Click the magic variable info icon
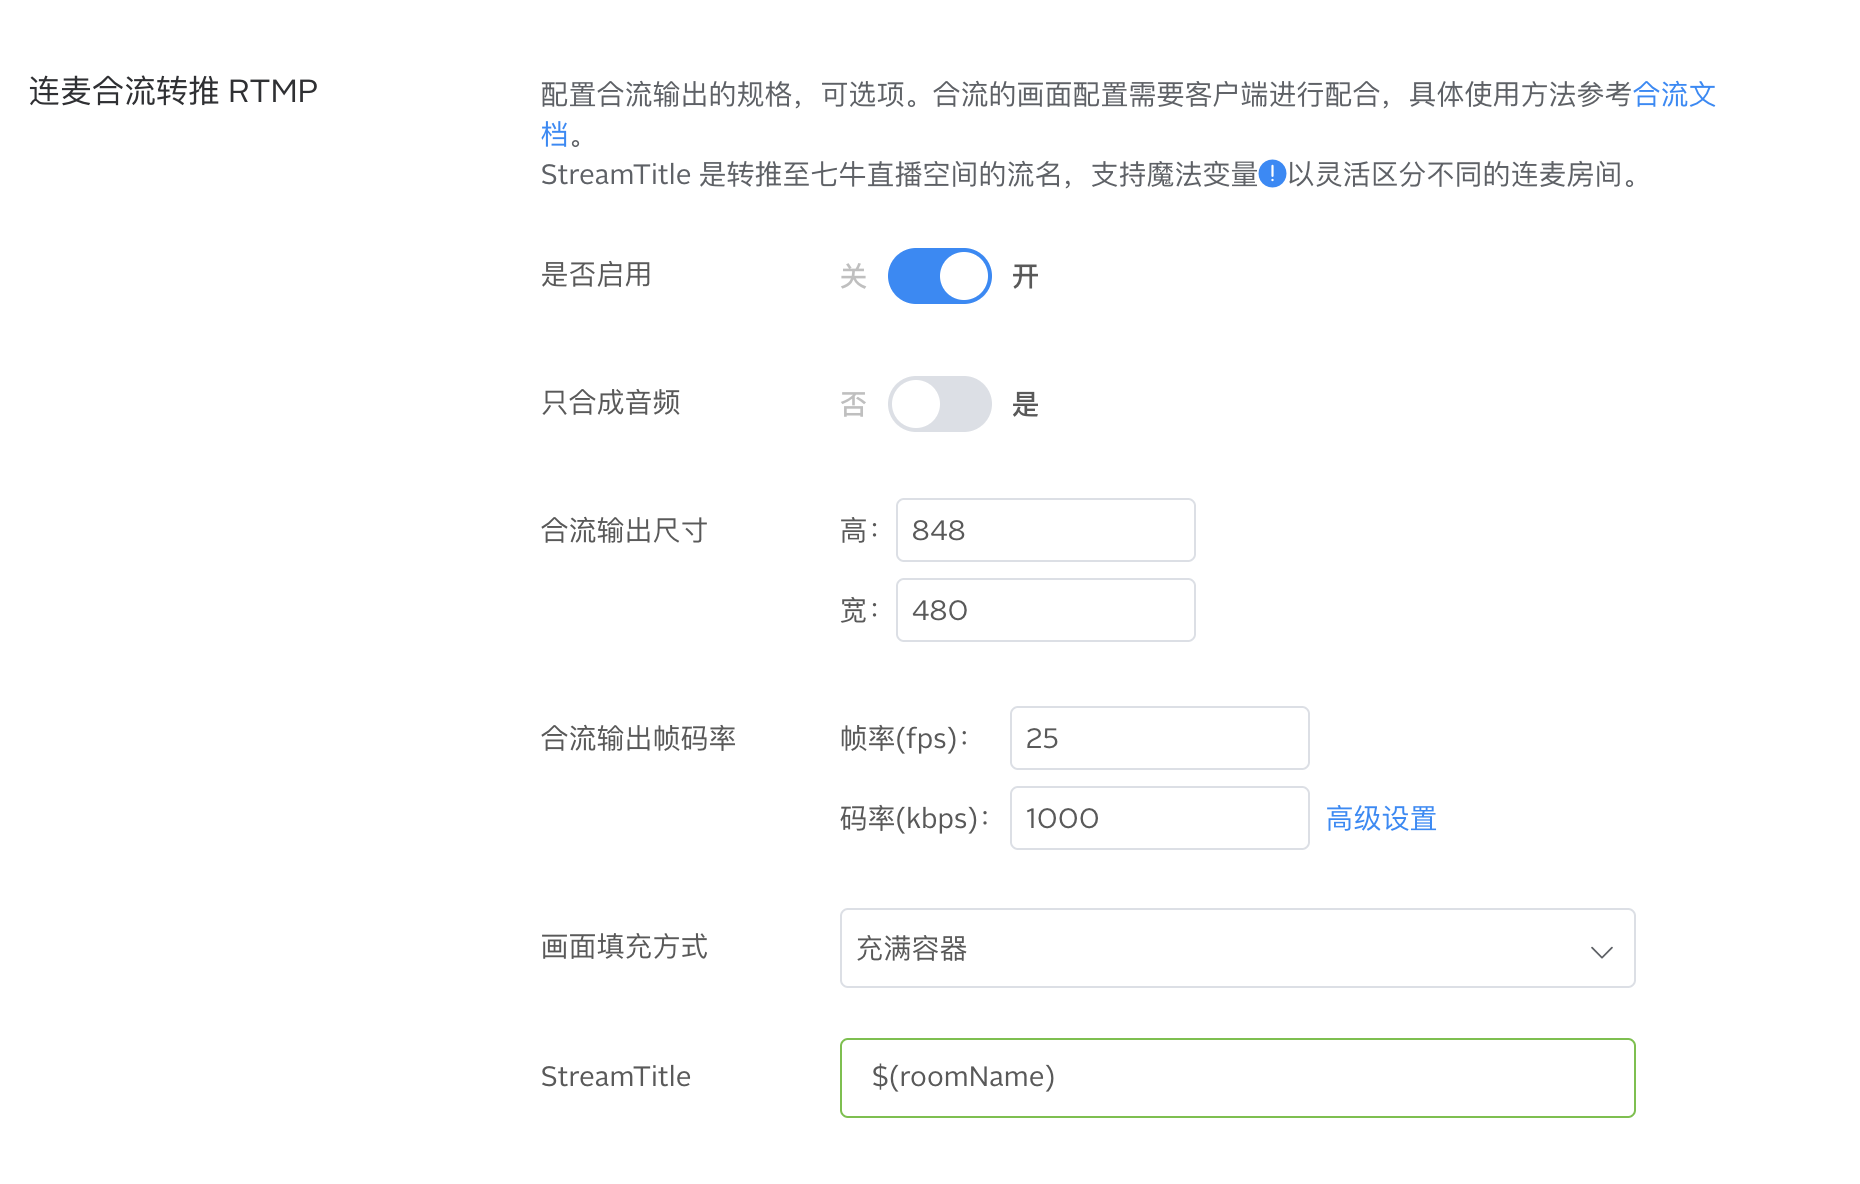Screen dimensions: 1860x1184 click(x=1272, y=174)
